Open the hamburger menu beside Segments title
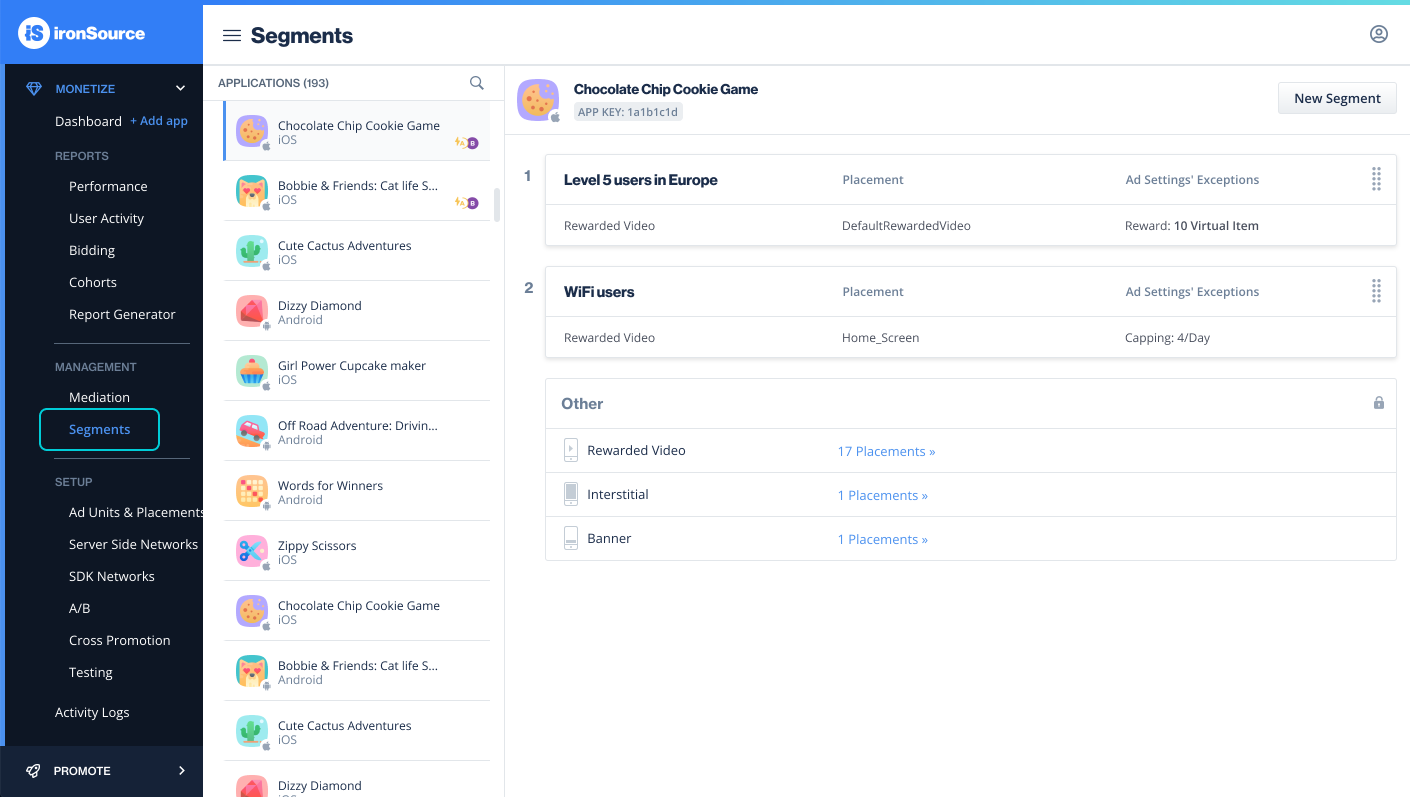 [232, 36]
